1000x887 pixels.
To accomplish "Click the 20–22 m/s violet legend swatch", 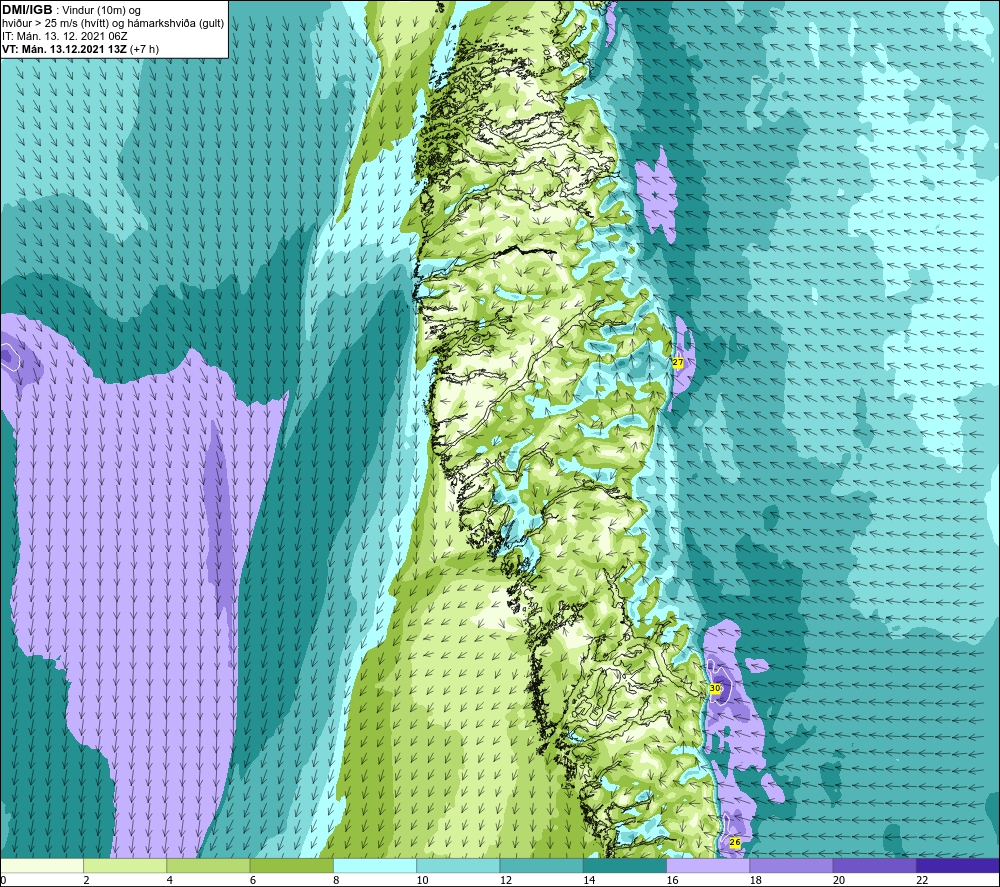I will click(x=874, y=865).
